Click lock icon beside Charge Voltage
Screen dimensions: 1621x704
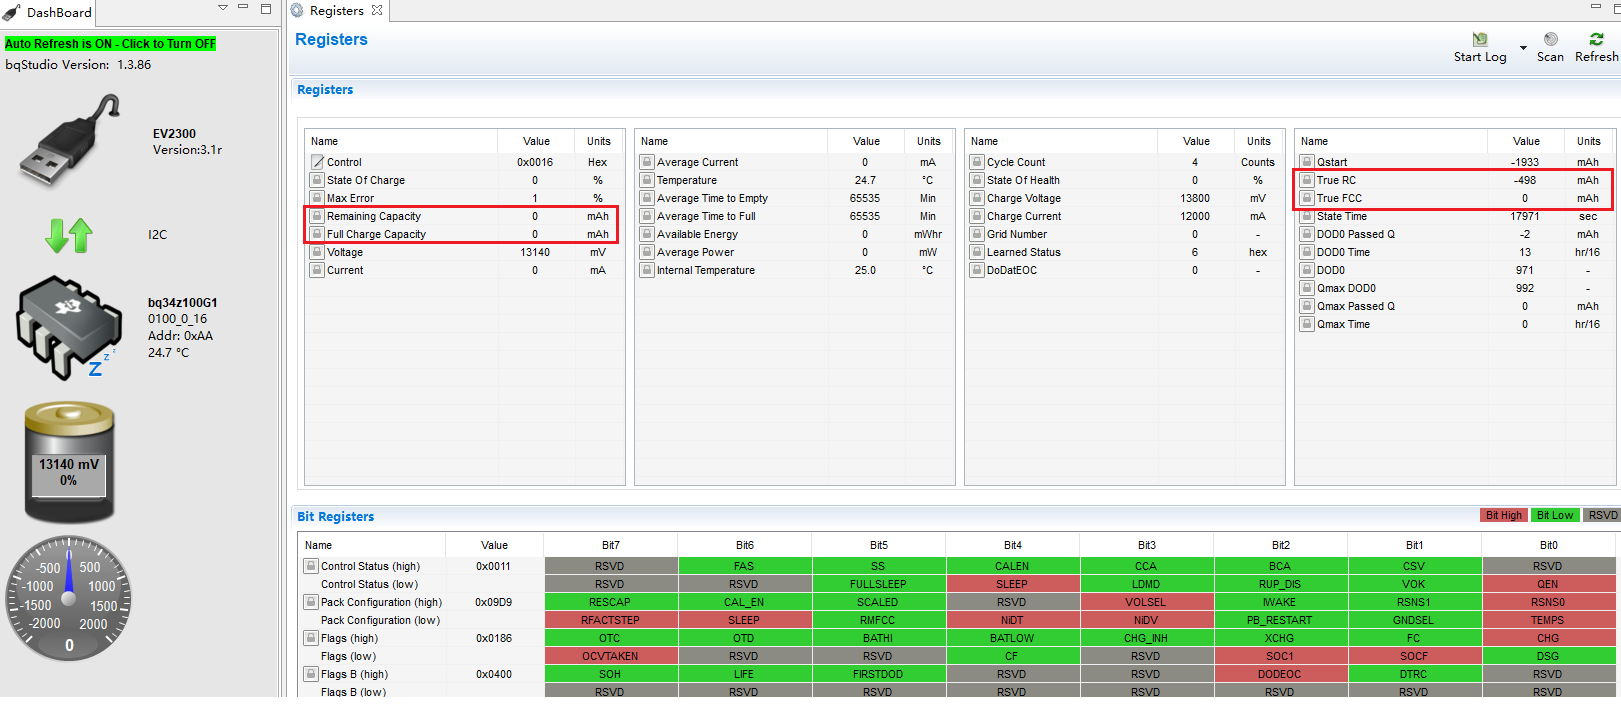click(977, 198)
